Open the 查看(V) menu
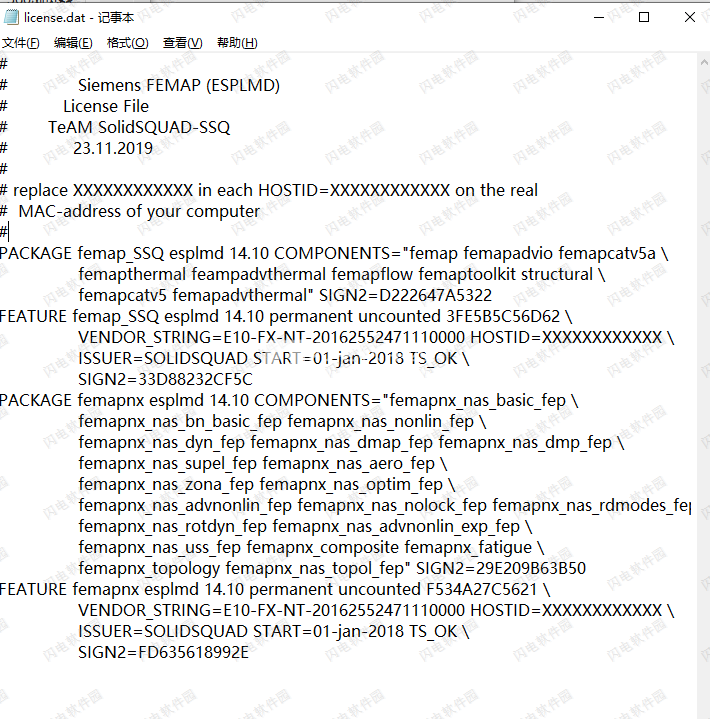Screen dimensions: 710x719 click(183, 43)
